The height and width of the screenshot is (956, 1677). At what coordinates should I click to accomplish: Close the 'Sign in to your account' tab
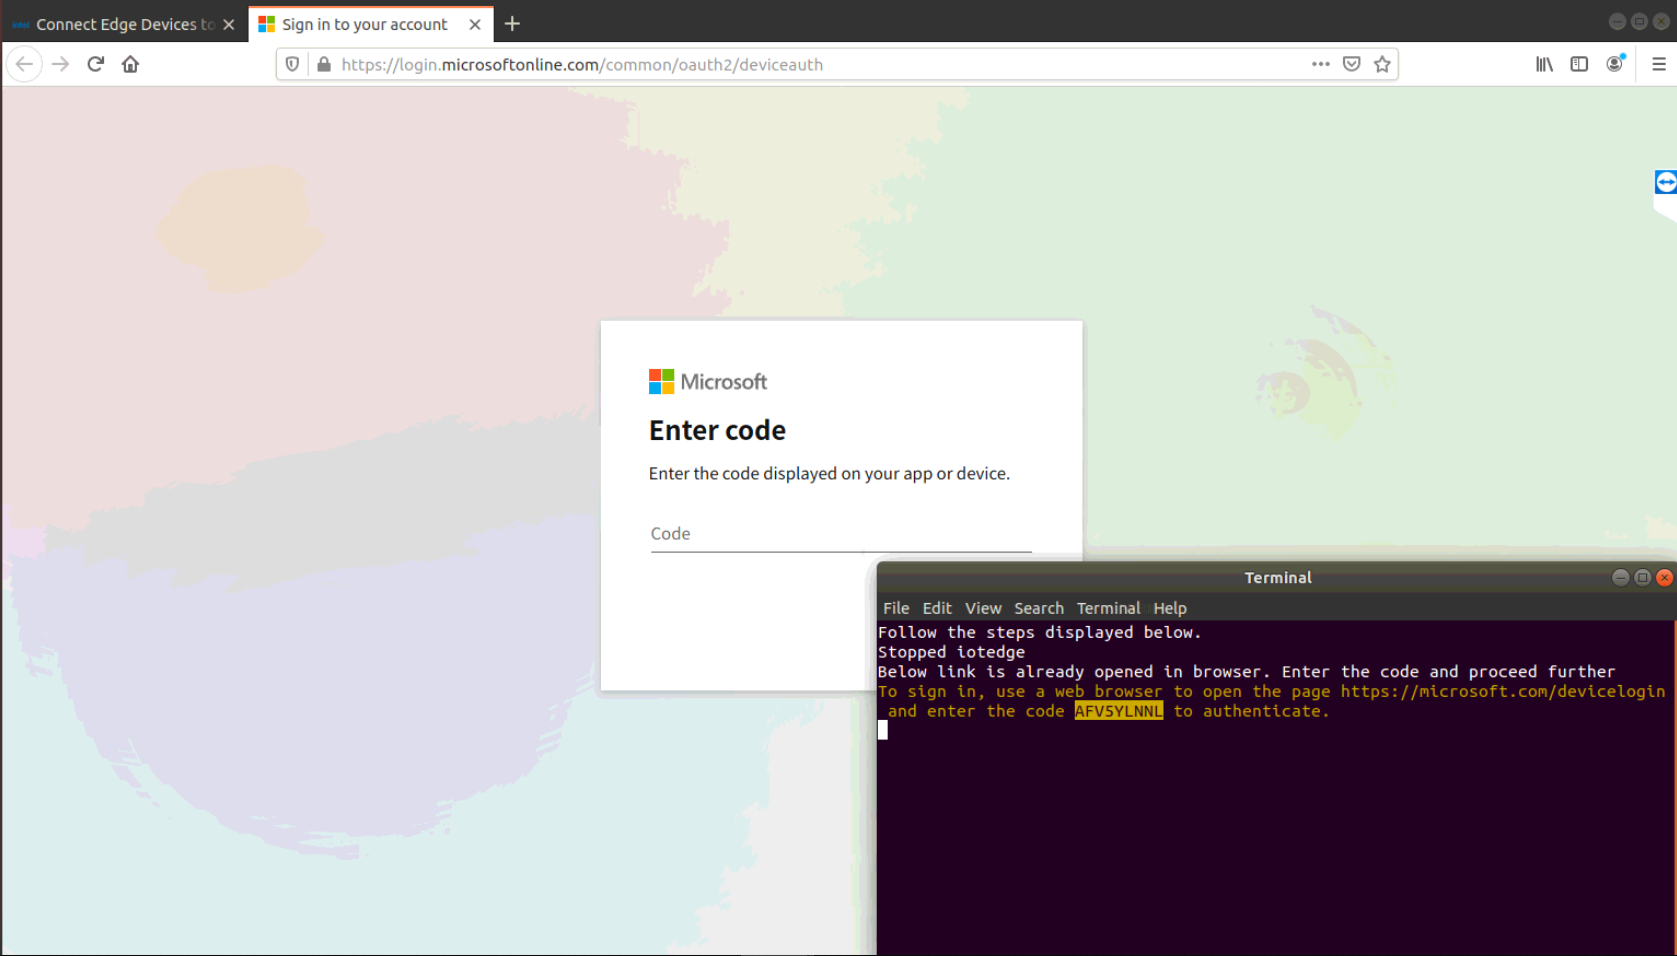[475, 24]
